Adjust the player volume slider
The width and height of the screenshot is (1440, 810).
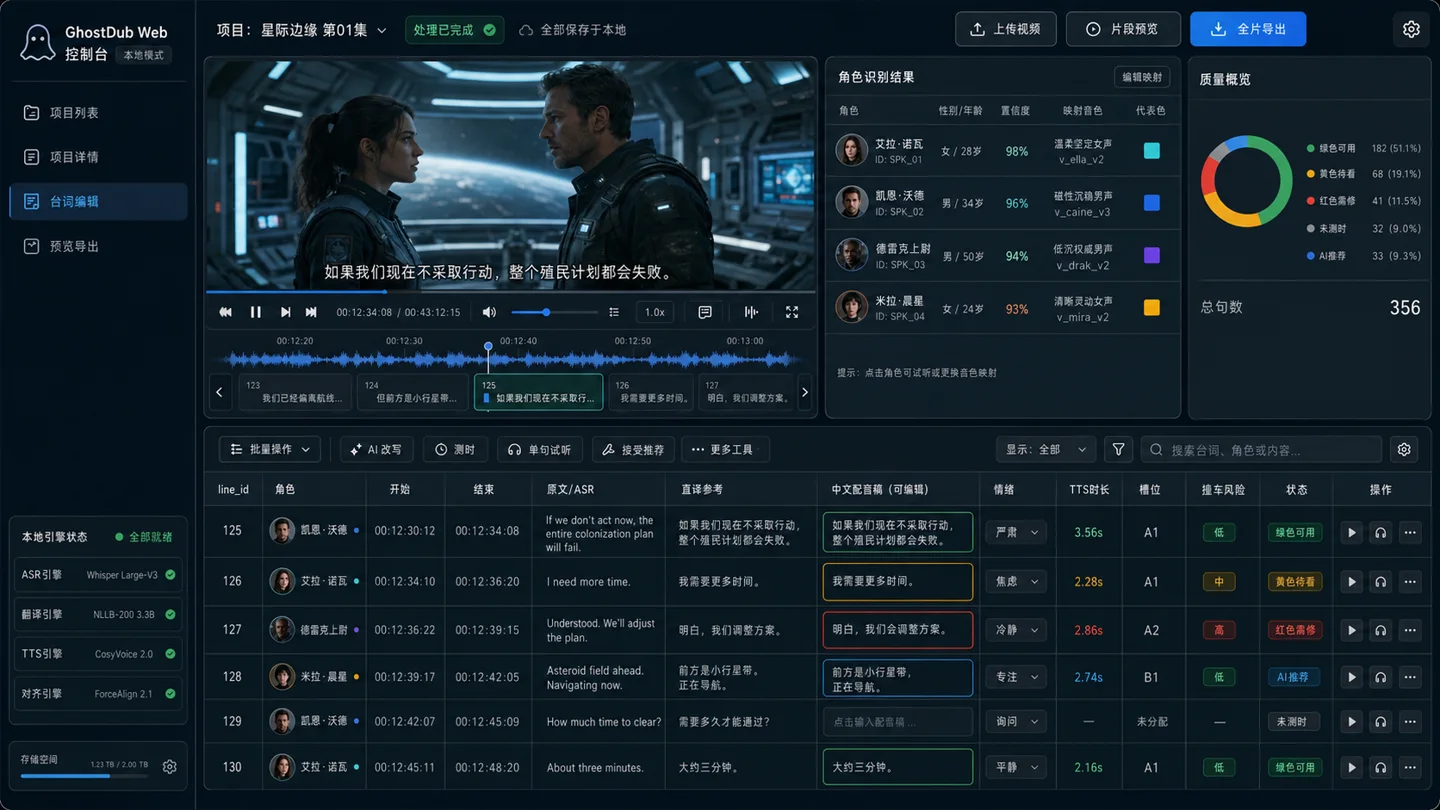pyautogui.click(x=554, y=312)
